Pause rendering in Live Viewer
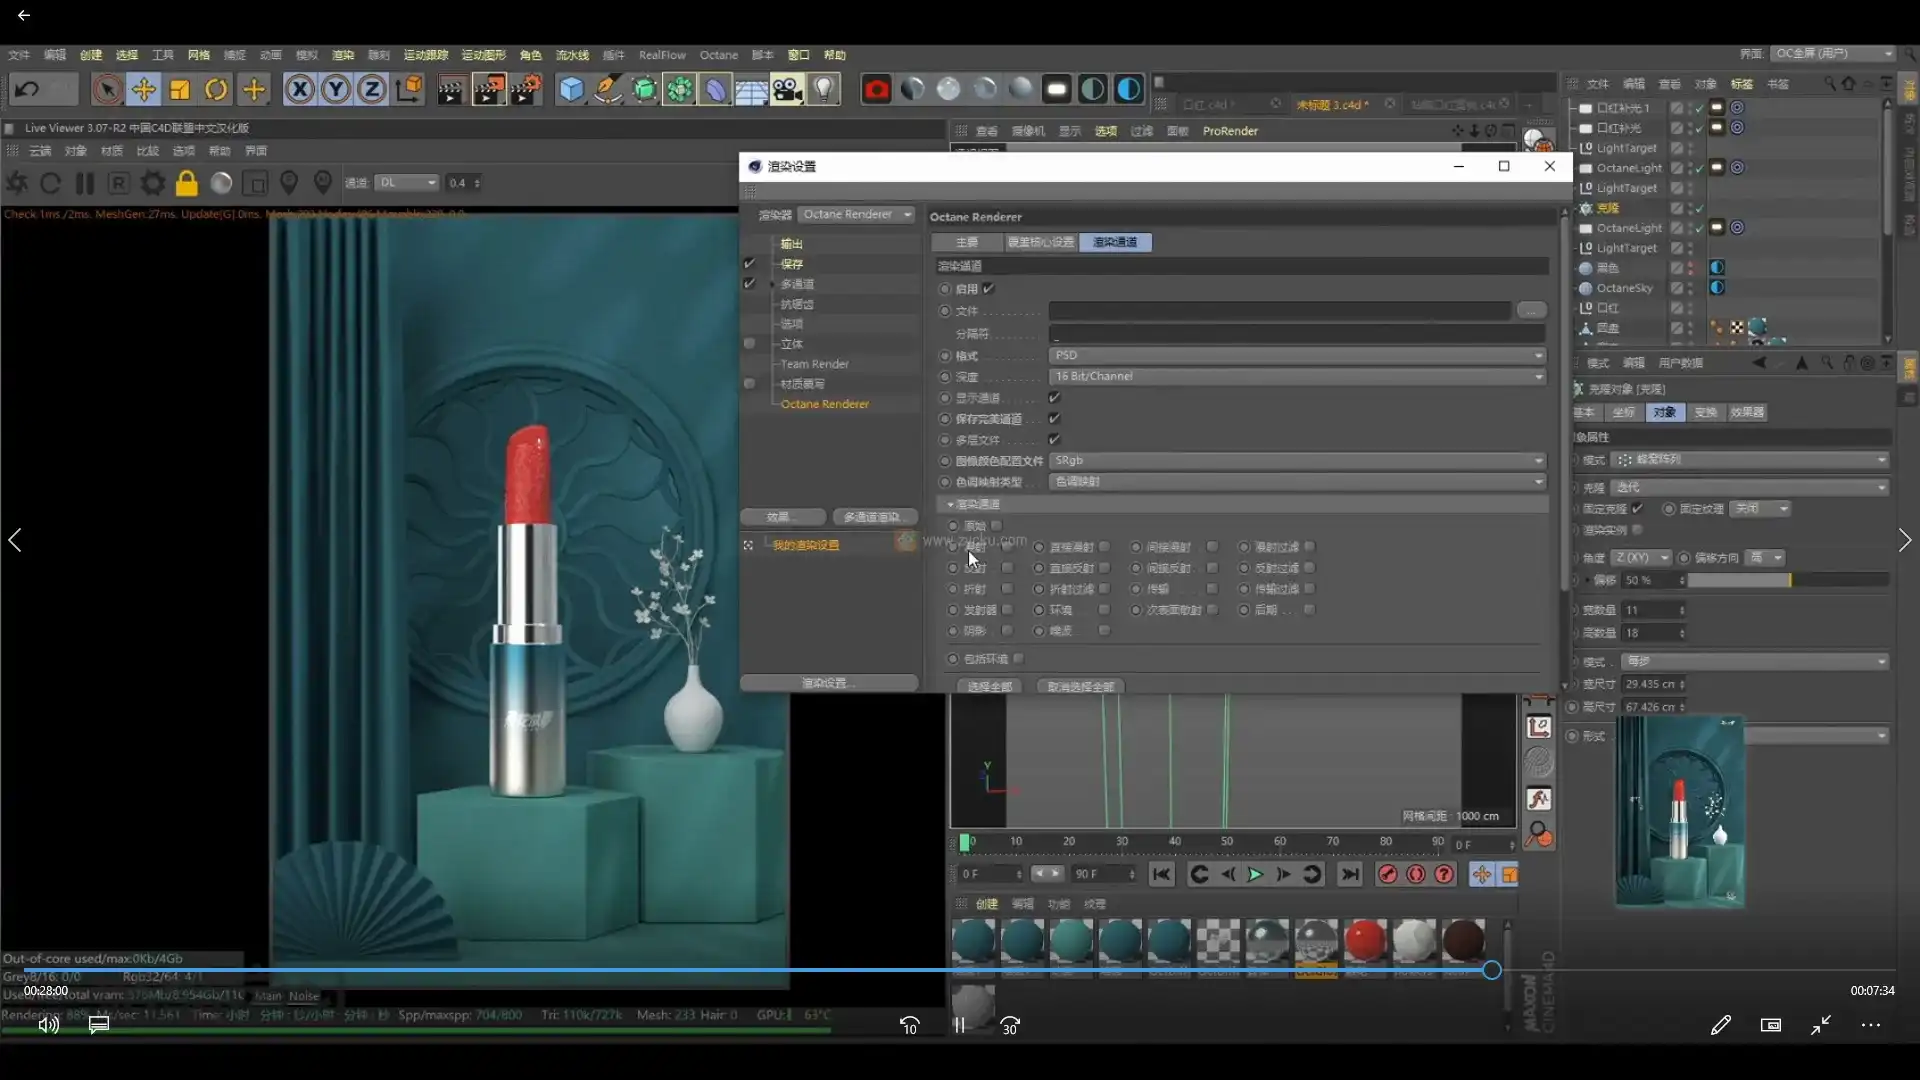The height and width of the screenshot is (1080, 1920). (x=85, y=183)
